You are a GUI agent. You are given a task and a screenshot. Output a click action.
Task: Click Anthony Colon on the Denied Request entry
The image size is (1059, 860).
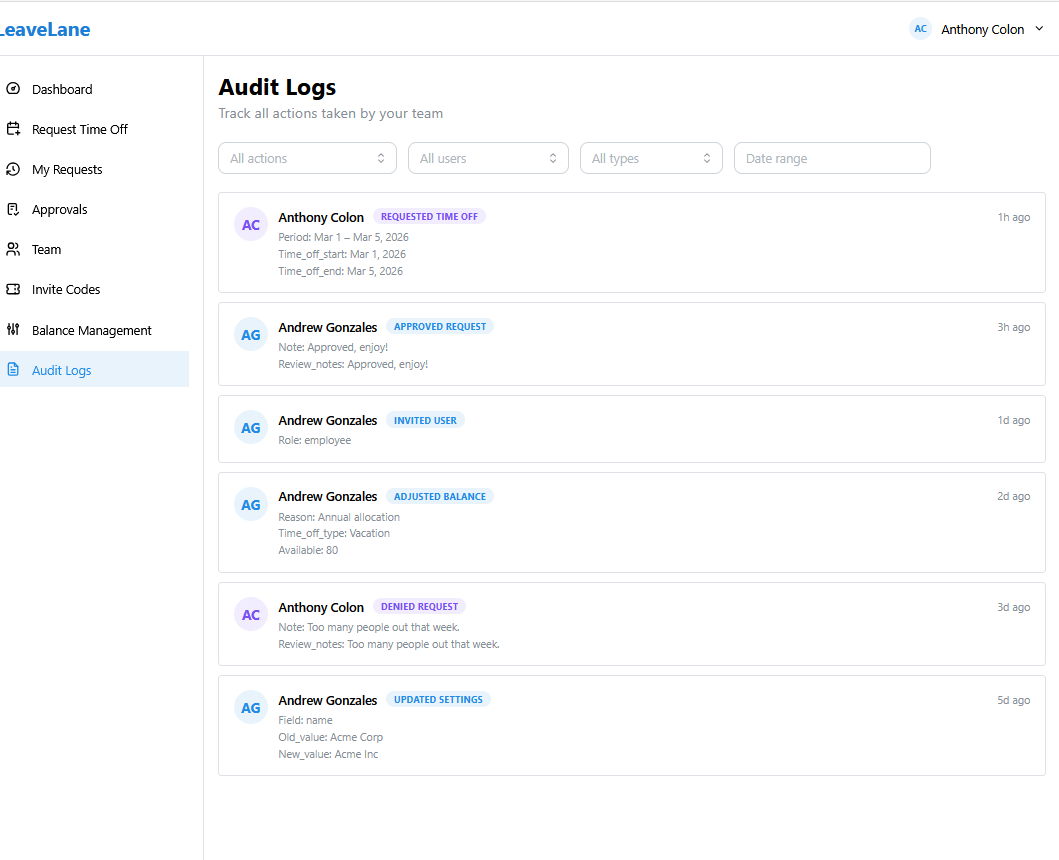pos(321,607)
